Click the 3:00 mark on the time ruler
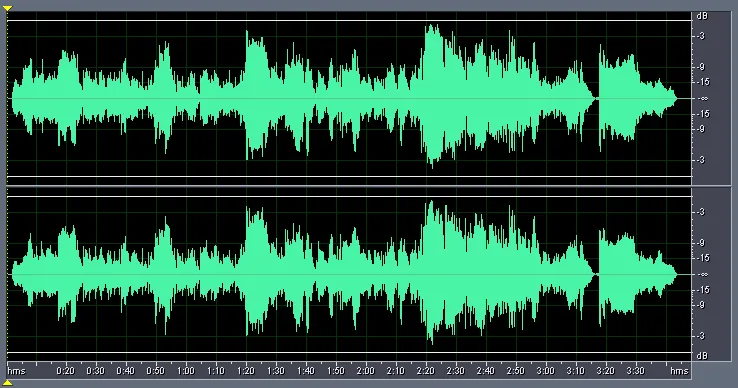738x388 pixels. 546,371
